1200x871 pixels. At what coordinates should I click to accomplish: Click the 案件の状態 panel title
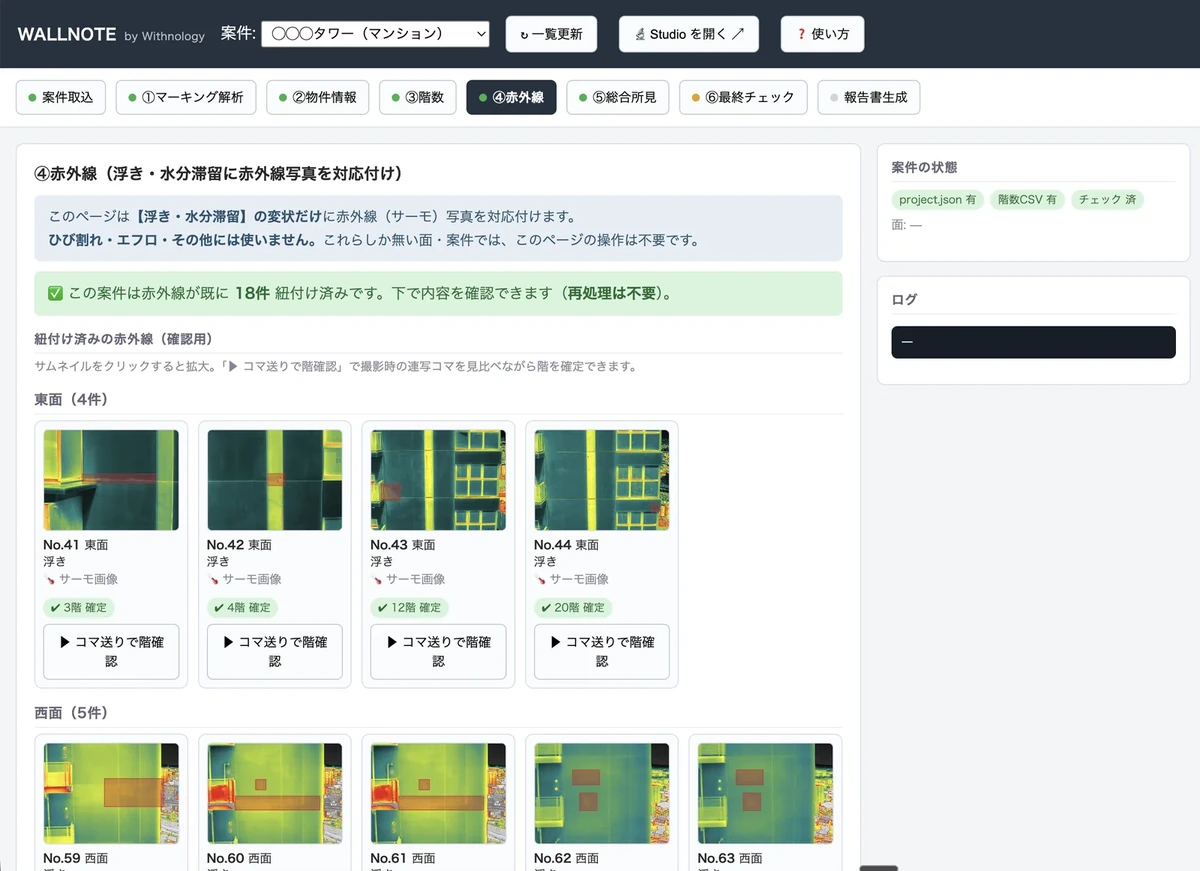pyautogui.click(x=924, y=167)
